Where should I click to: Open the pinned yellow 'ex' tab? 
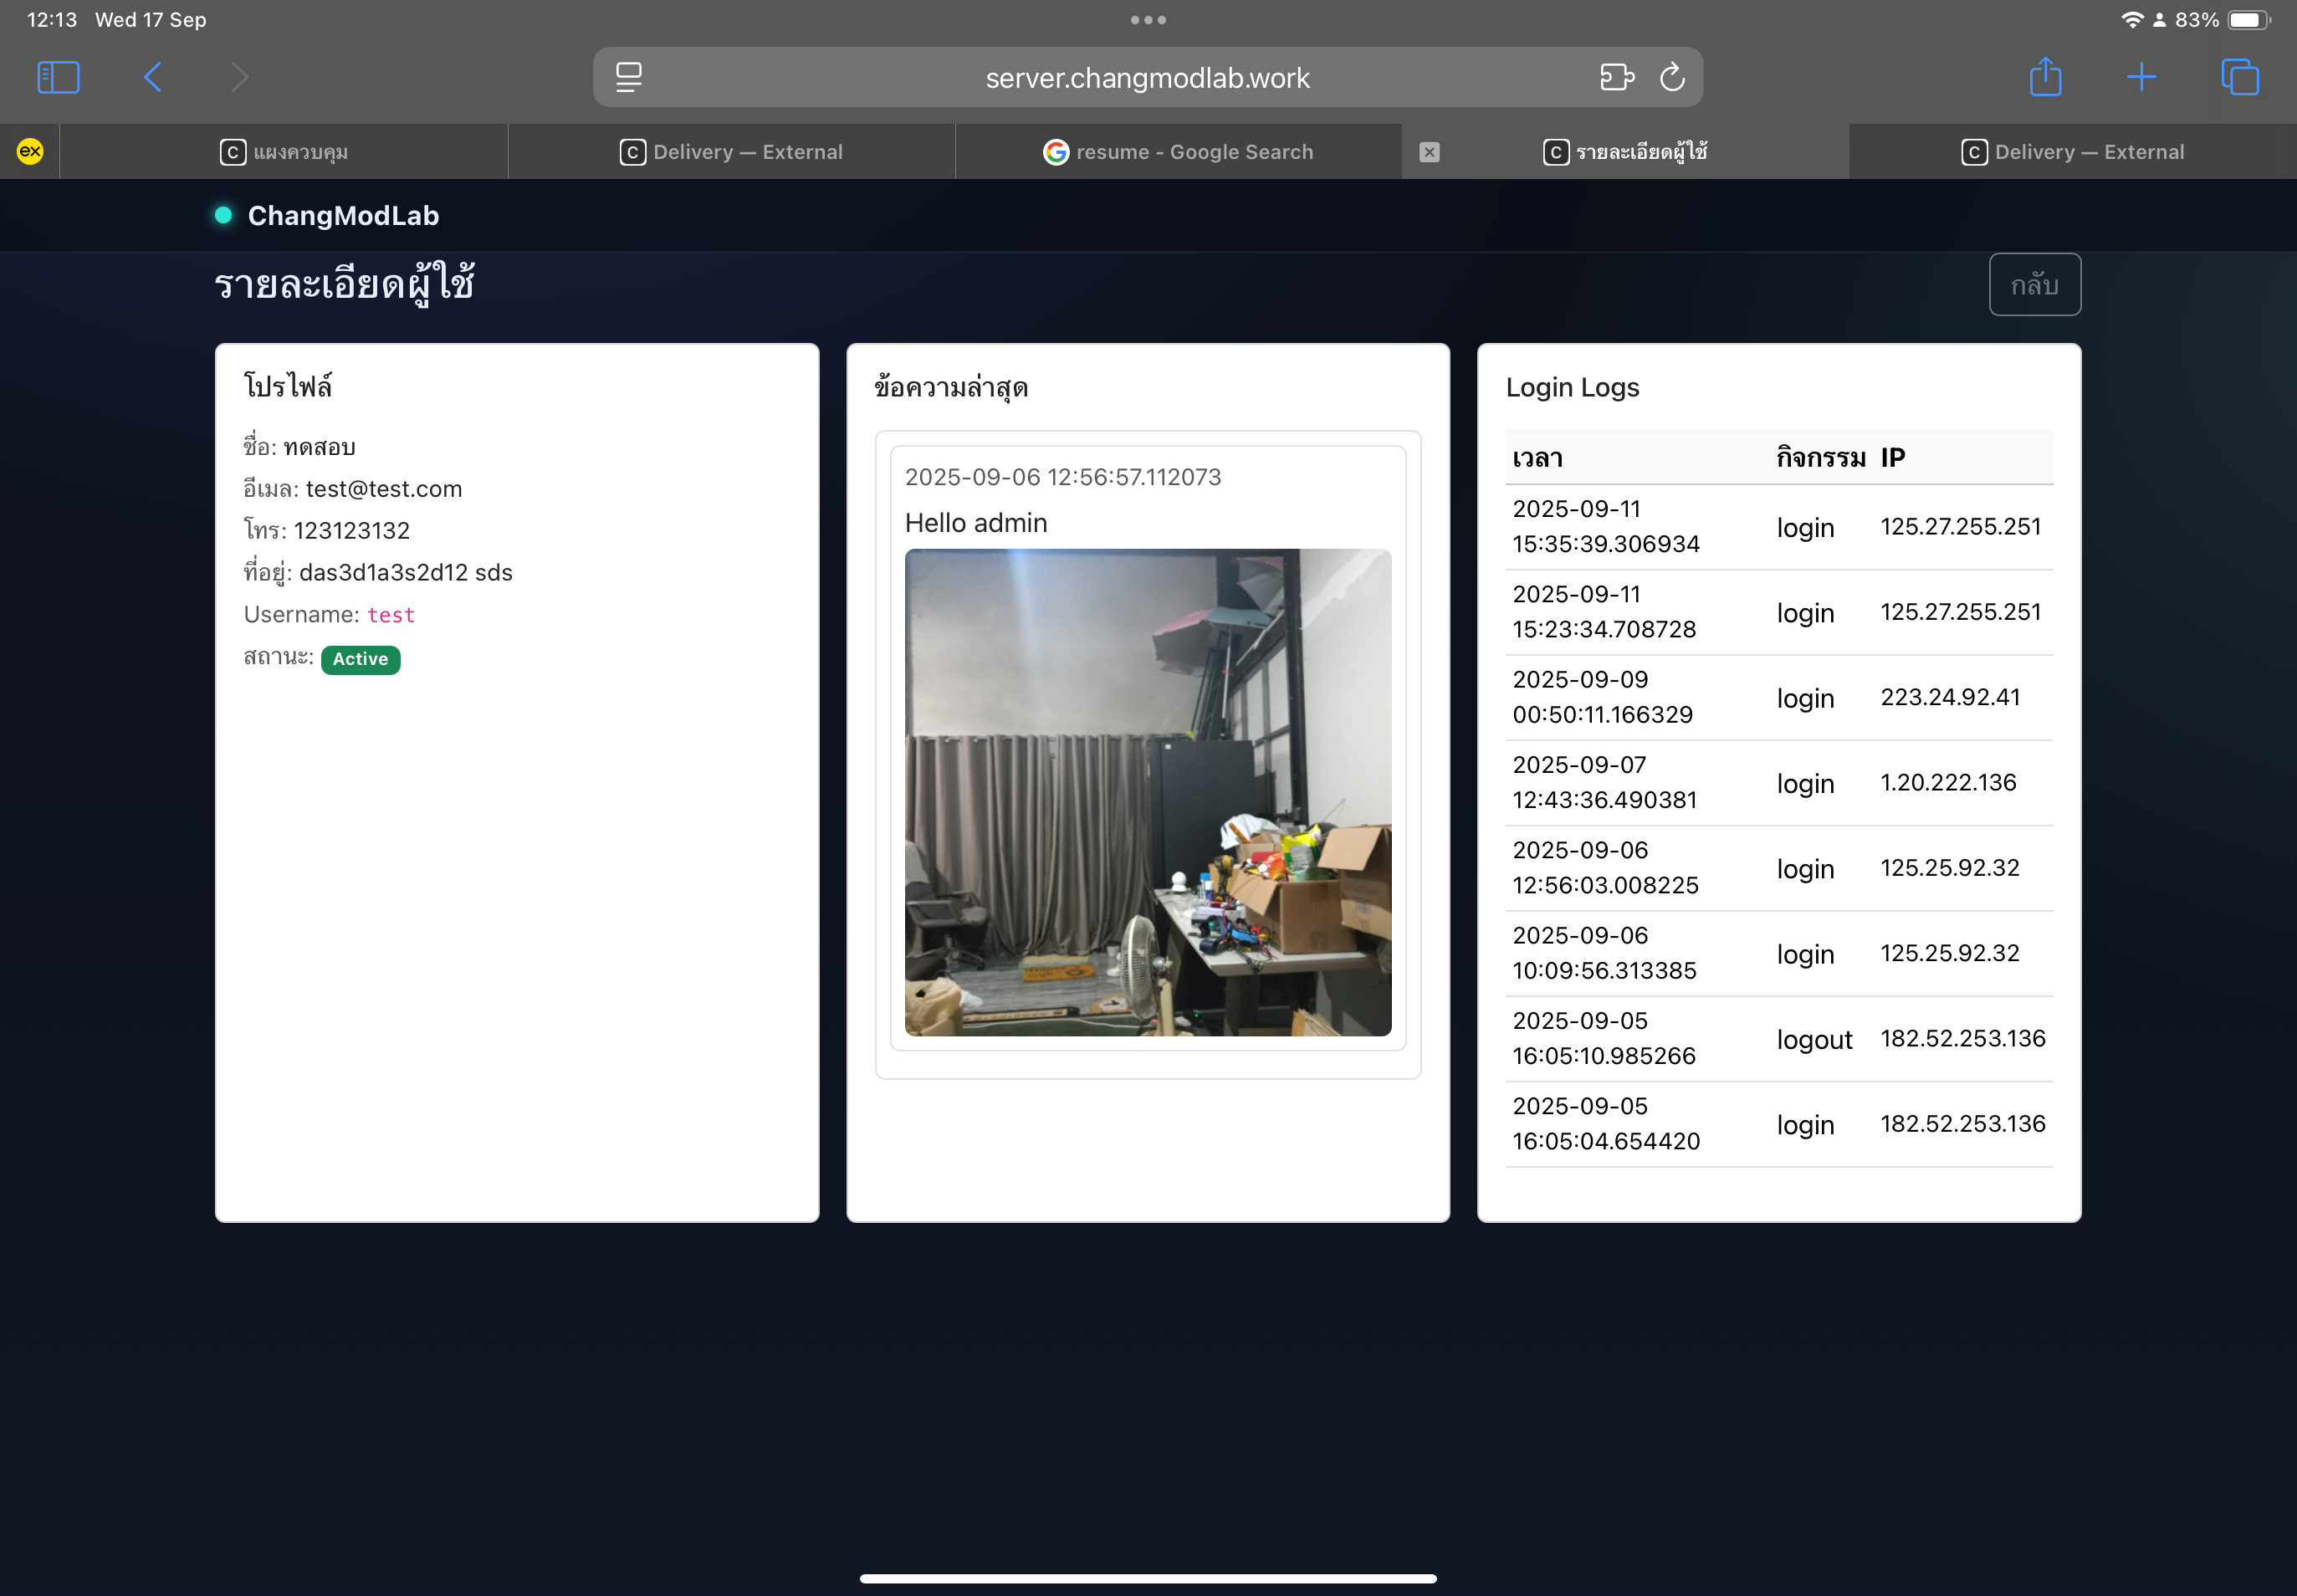pos(30,152)
